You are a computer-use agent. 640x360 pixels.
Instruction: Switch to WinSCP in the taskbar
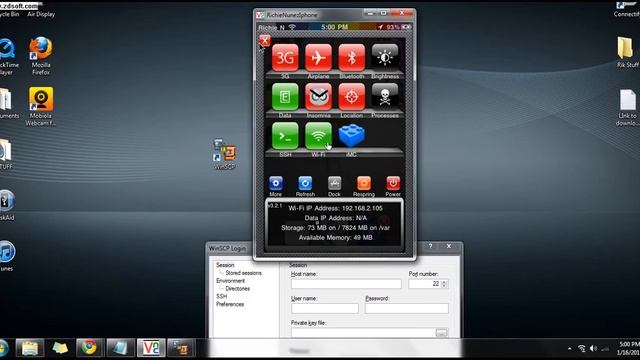click(181, 348)
